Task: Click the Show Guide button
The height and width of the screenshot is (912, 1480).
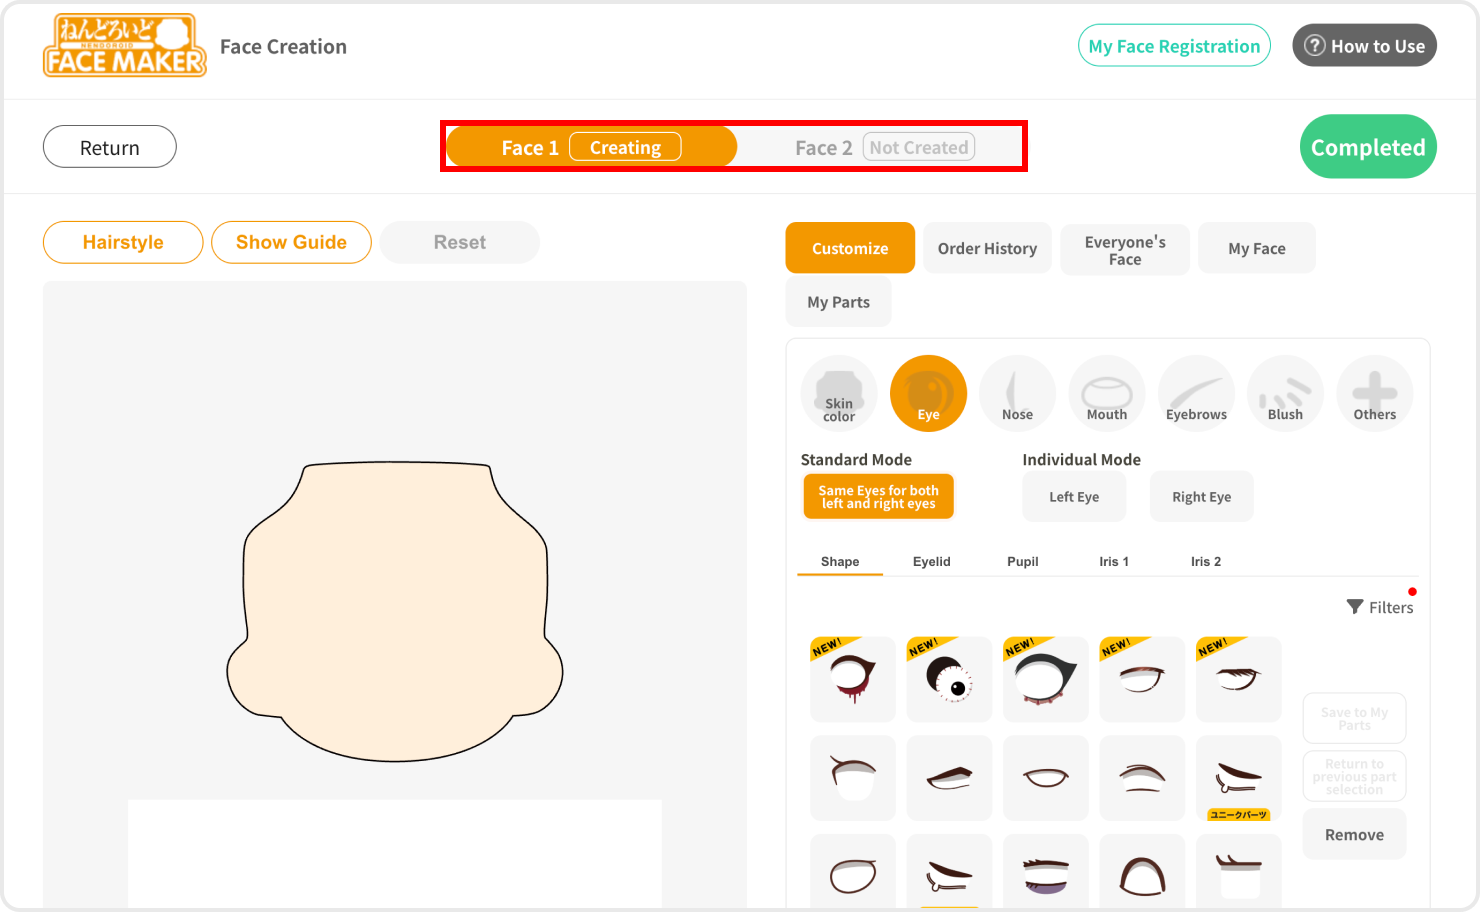Action: tap(291, 243)
